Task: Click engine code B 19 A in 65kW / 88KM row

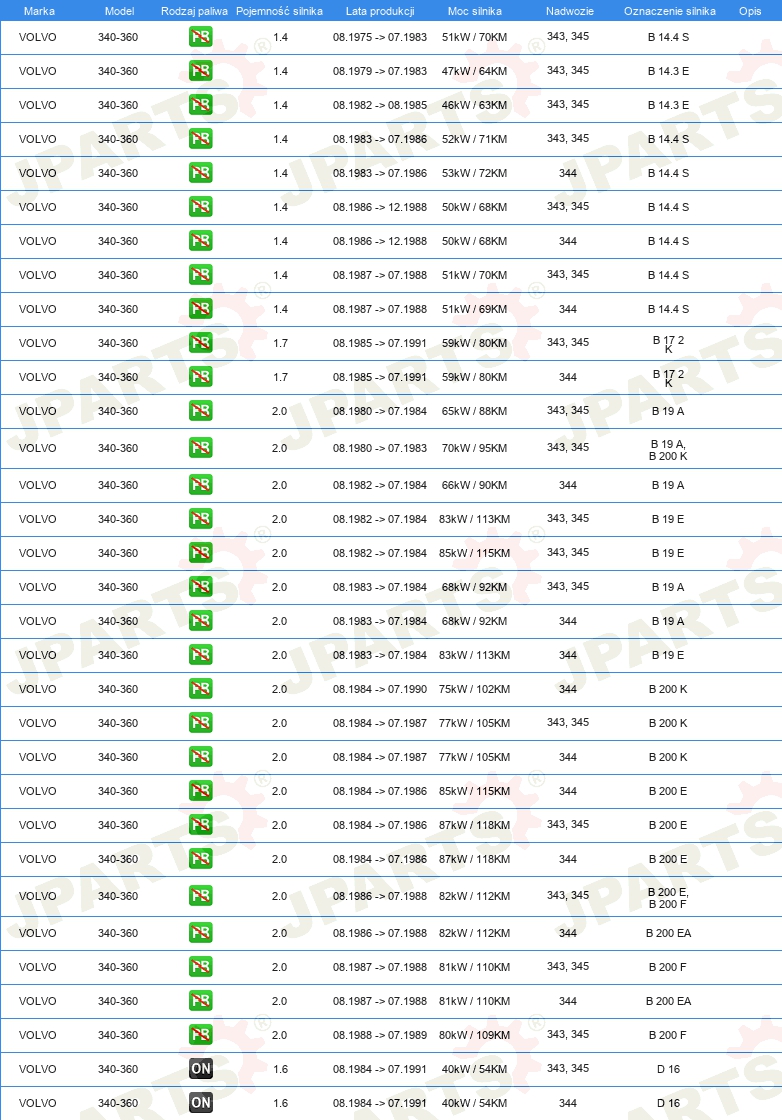Action: (x=668, y=411)
